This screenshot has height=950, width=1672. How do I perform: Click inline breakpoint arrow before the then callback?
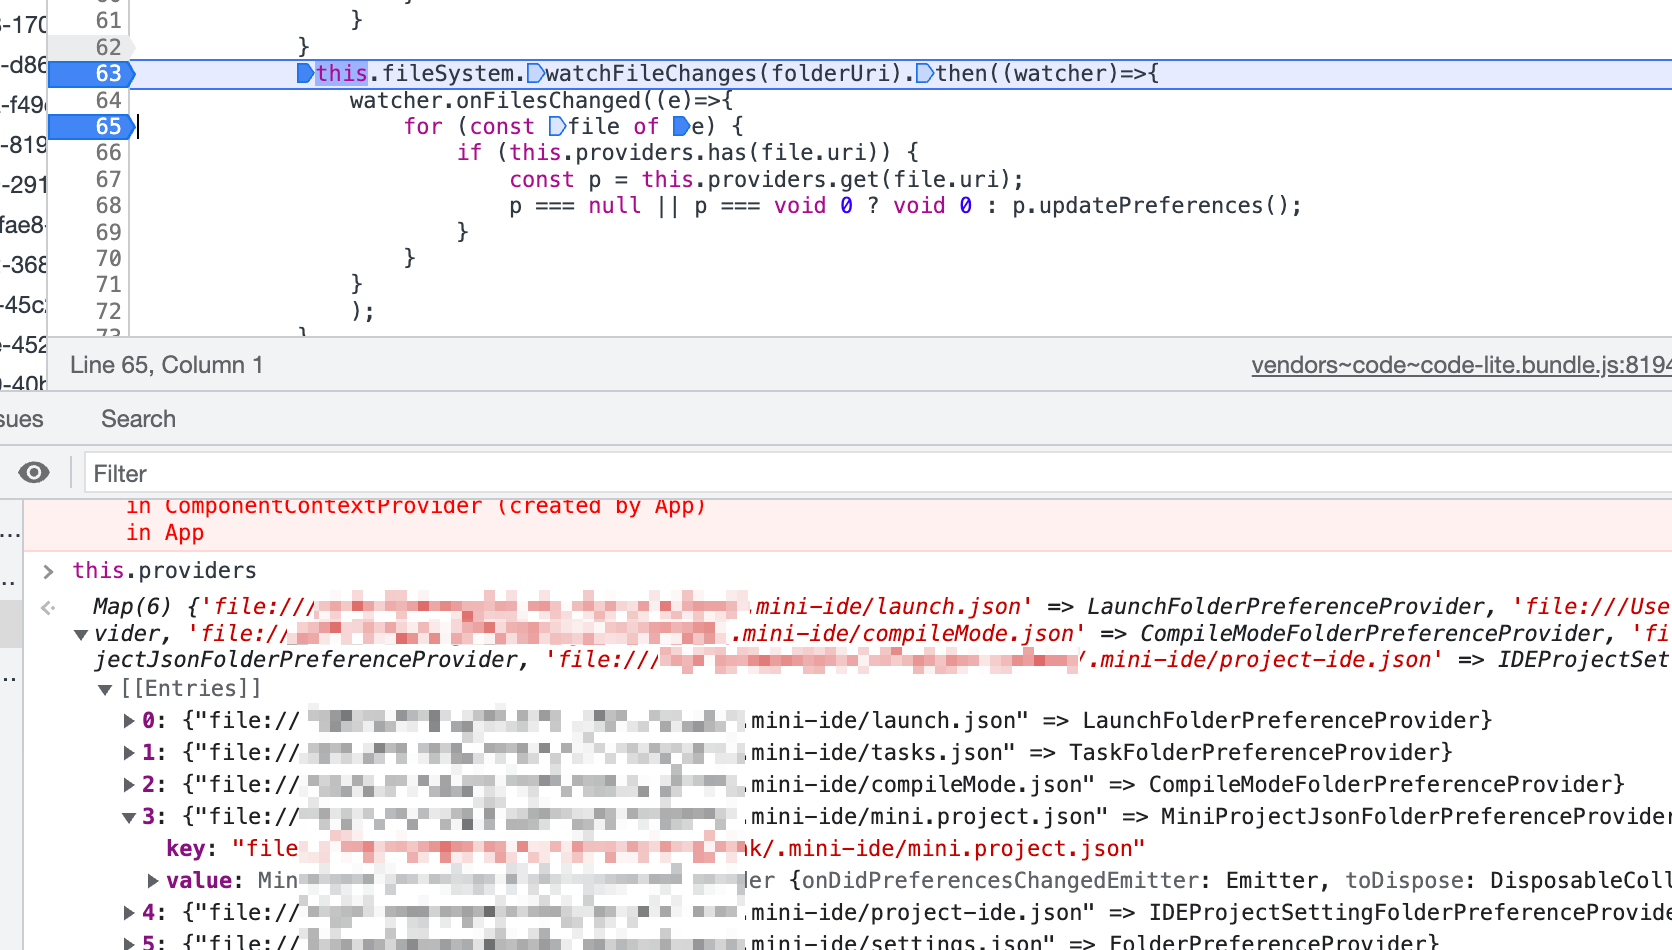[x=925, y=73]
